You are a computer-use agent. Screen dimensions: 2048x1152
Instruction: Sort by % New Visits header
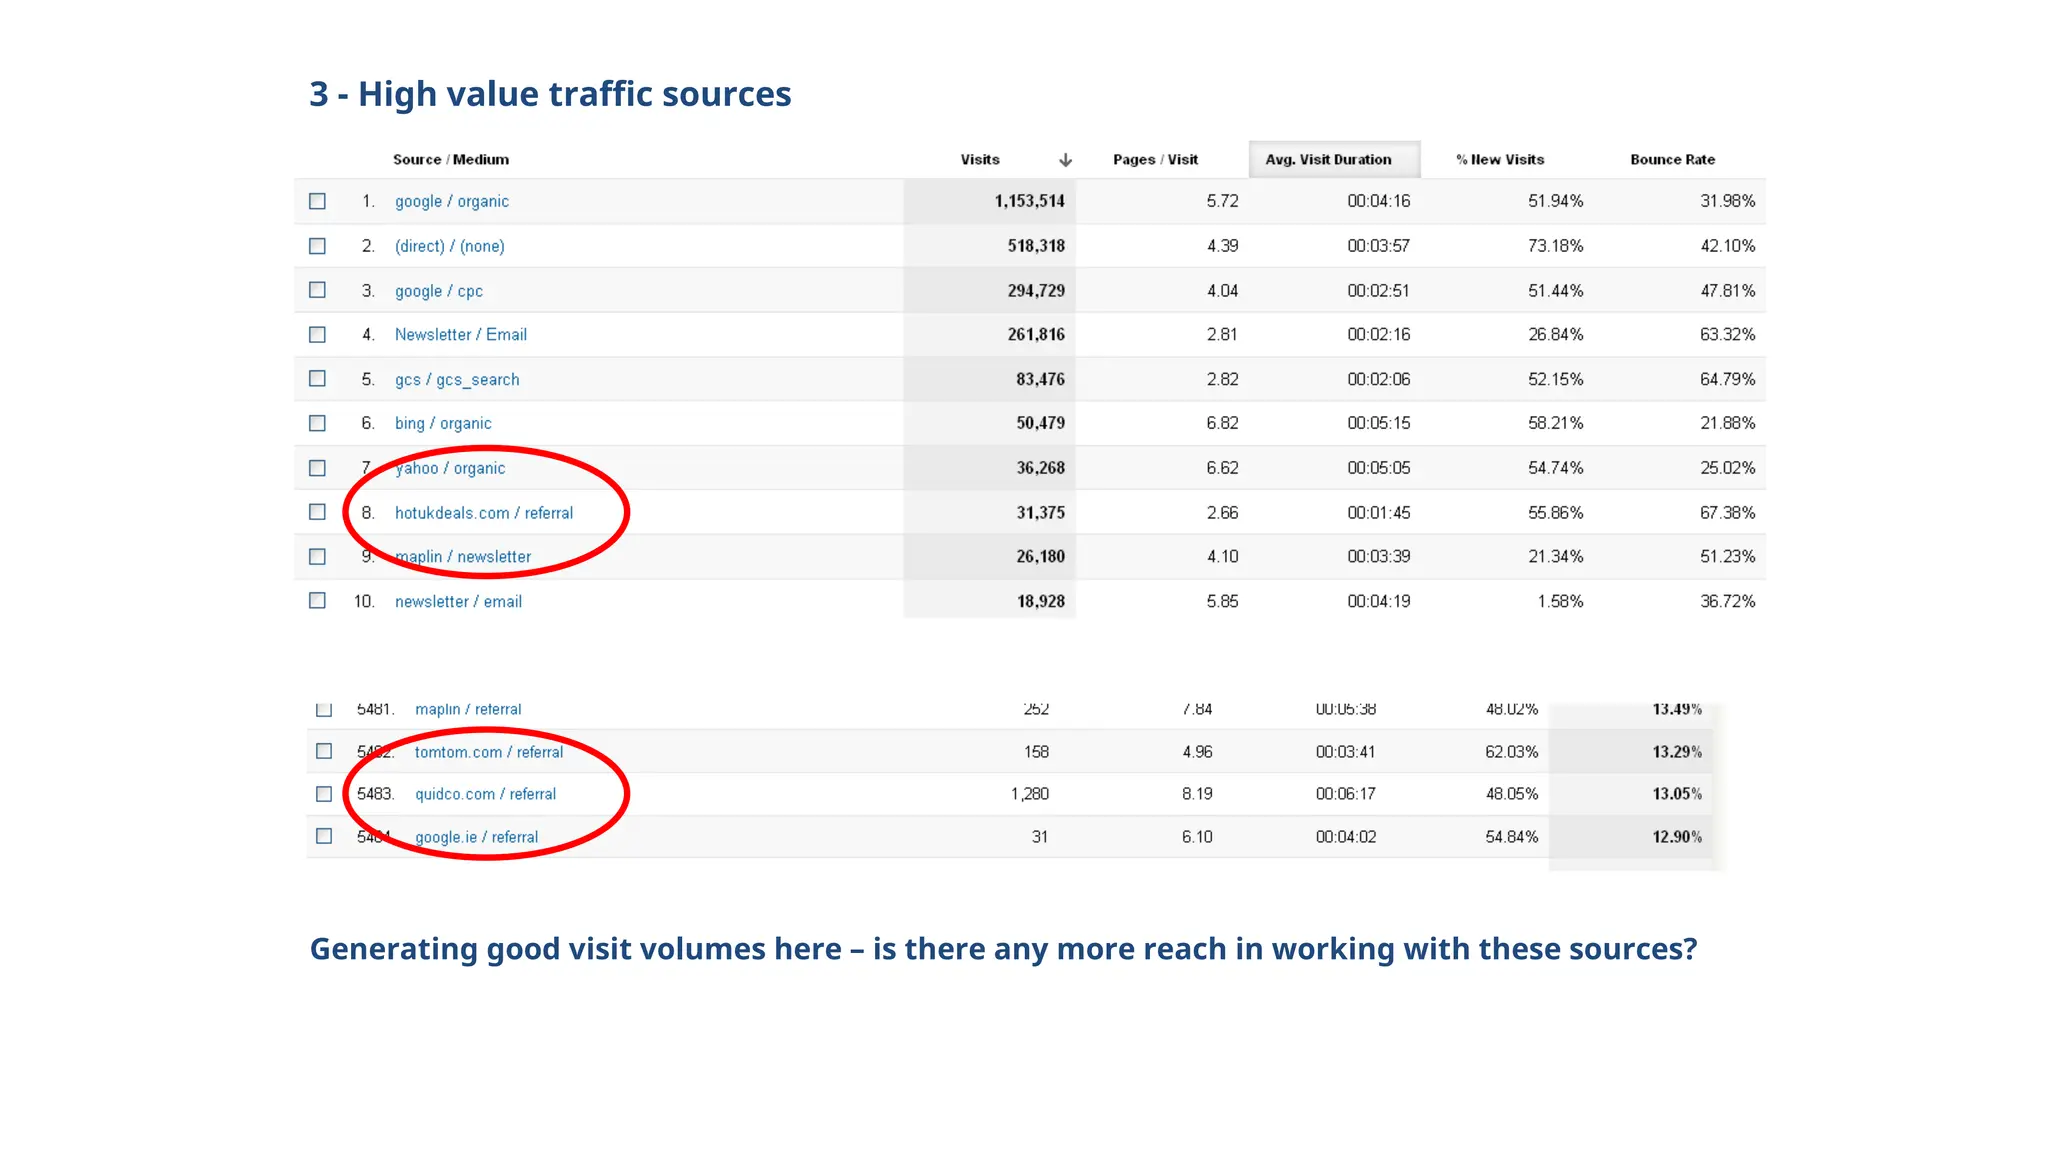tap(1500, 160)
